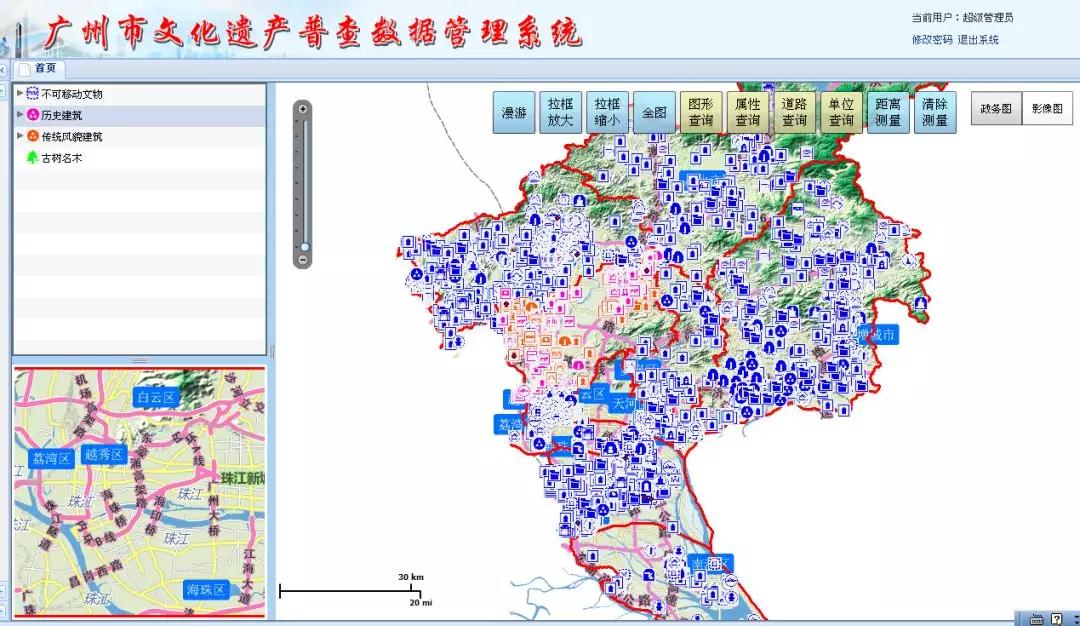Click the orange 传统风貌建筑 icon
The image size is (1080, 626).
click(32, 136)
